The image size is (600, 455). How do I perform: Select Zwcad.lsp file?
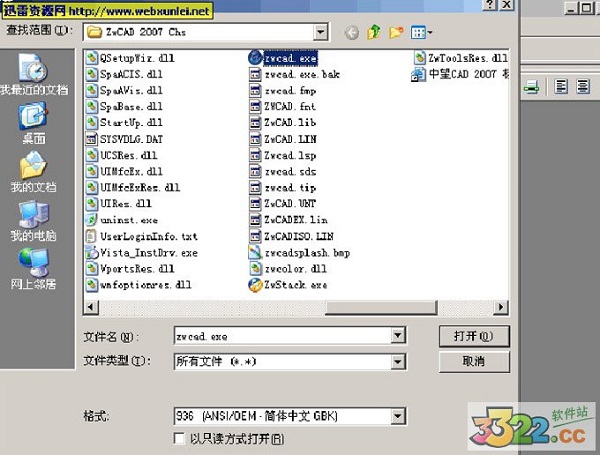[x=282, y=155]
